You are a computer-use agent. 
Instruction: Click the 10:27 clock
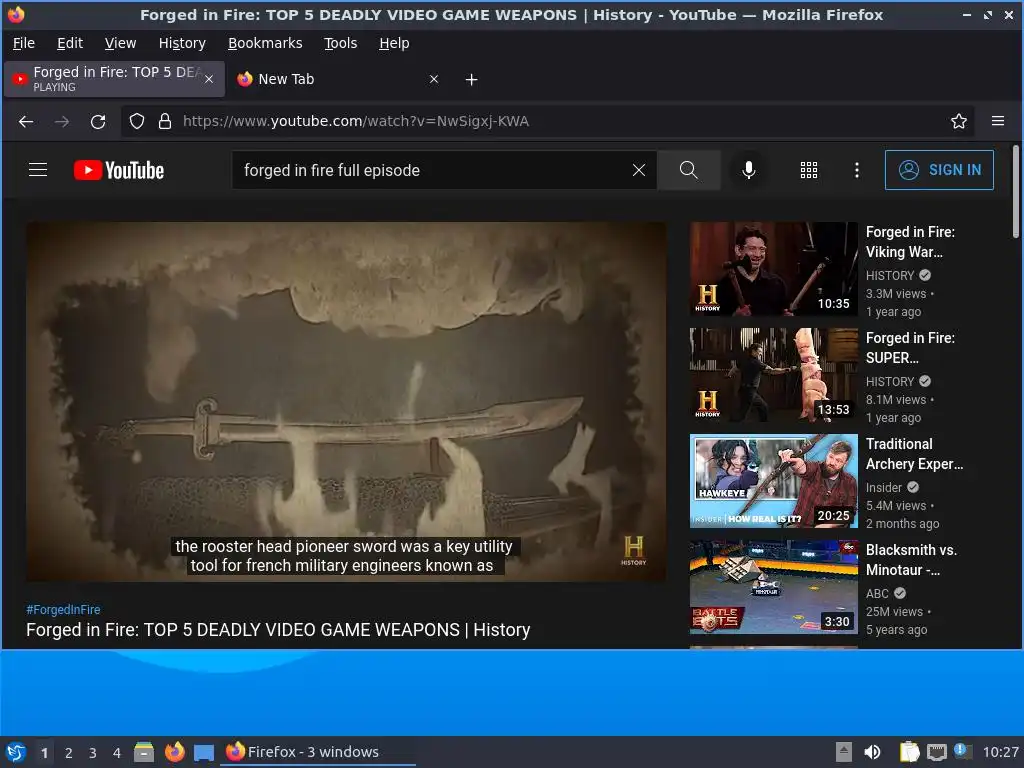[1000, 752]
